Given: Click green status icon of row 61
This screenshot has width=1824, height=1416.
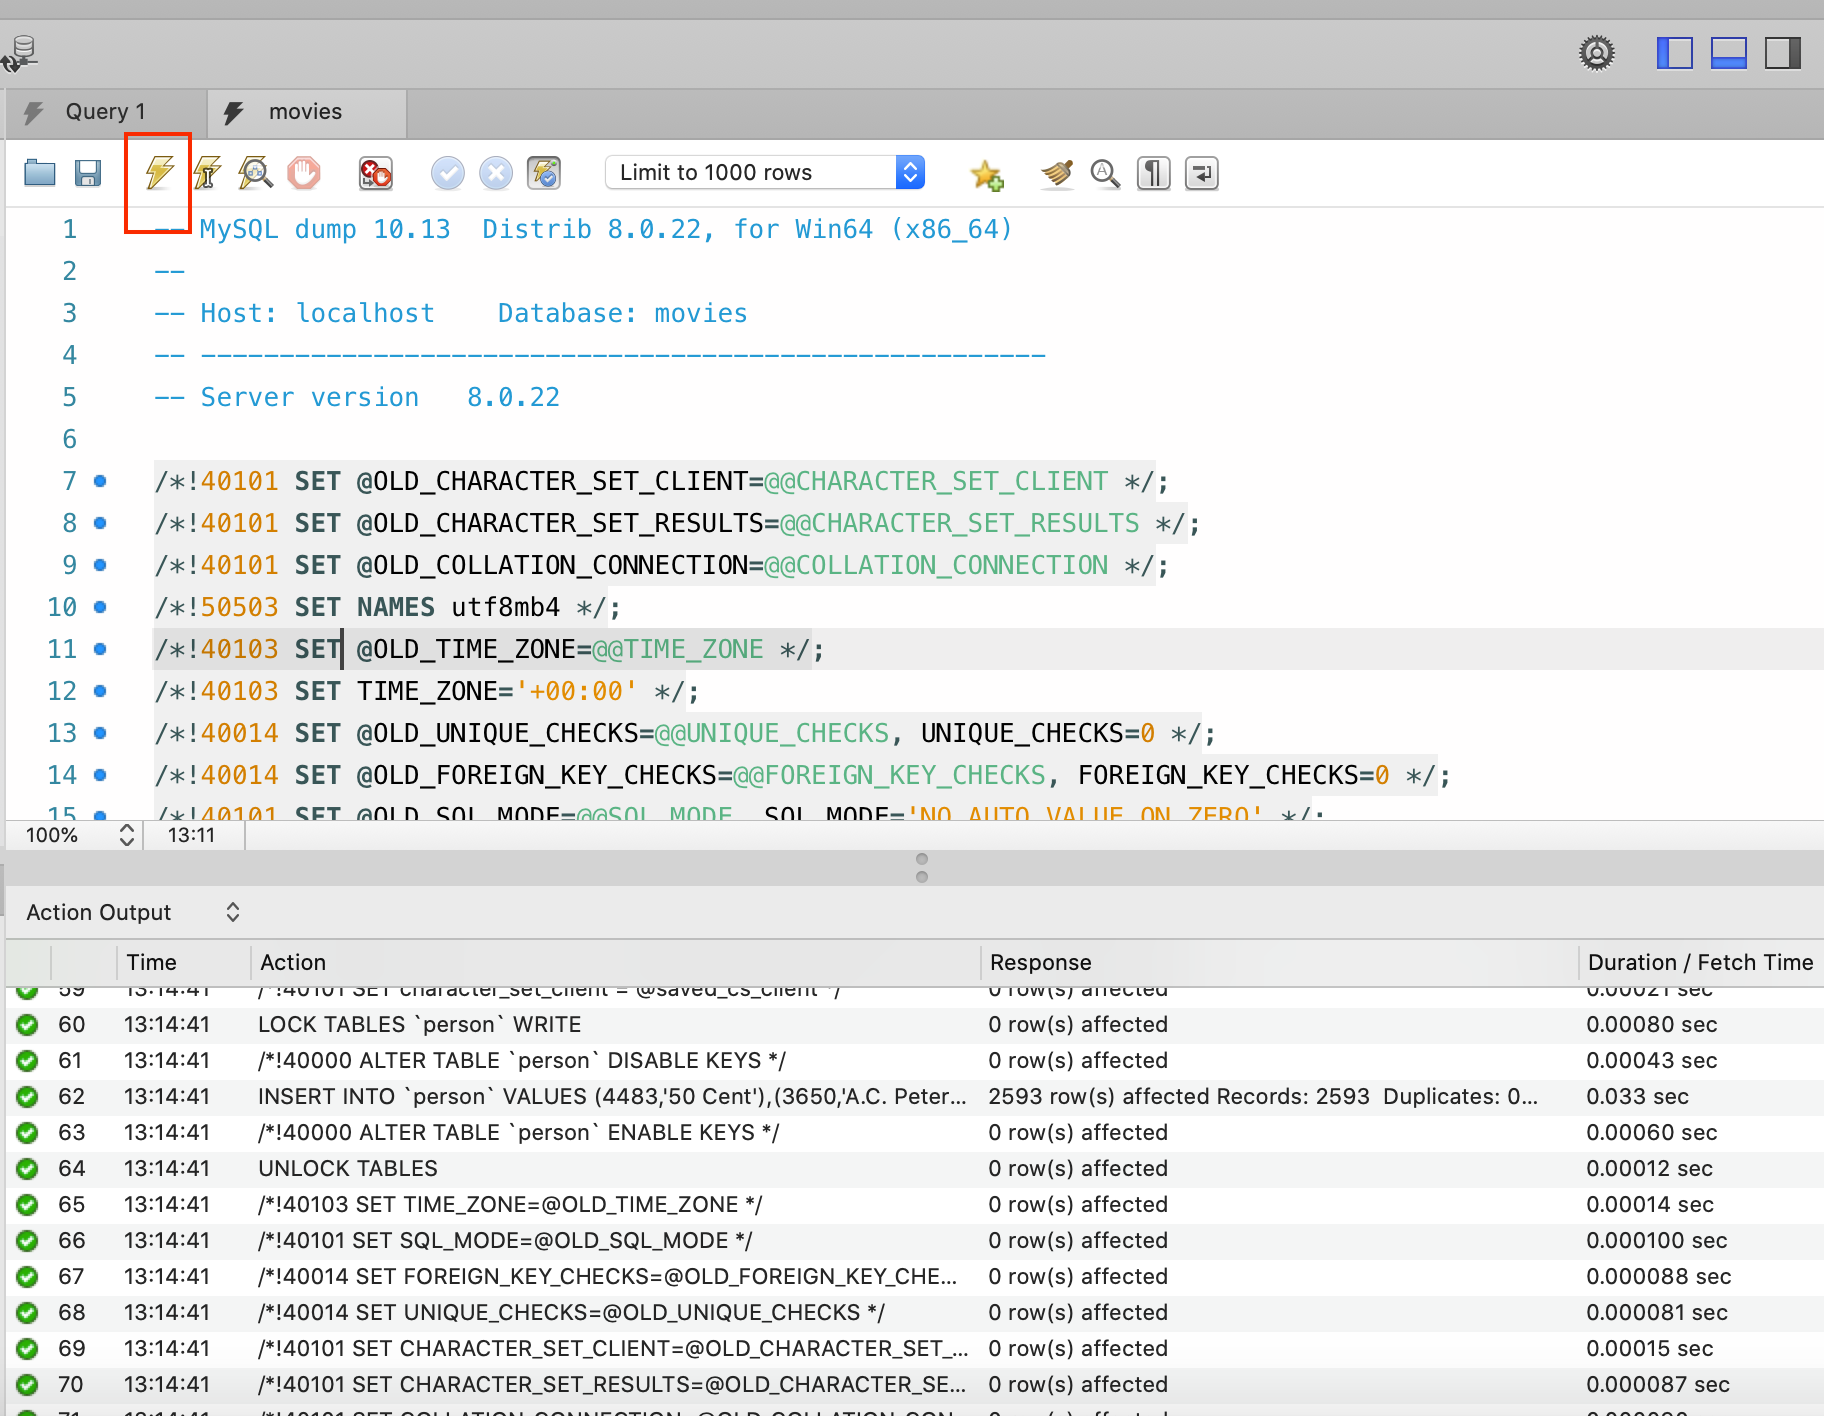Looking at the screenshot, I should (27, 1061).
